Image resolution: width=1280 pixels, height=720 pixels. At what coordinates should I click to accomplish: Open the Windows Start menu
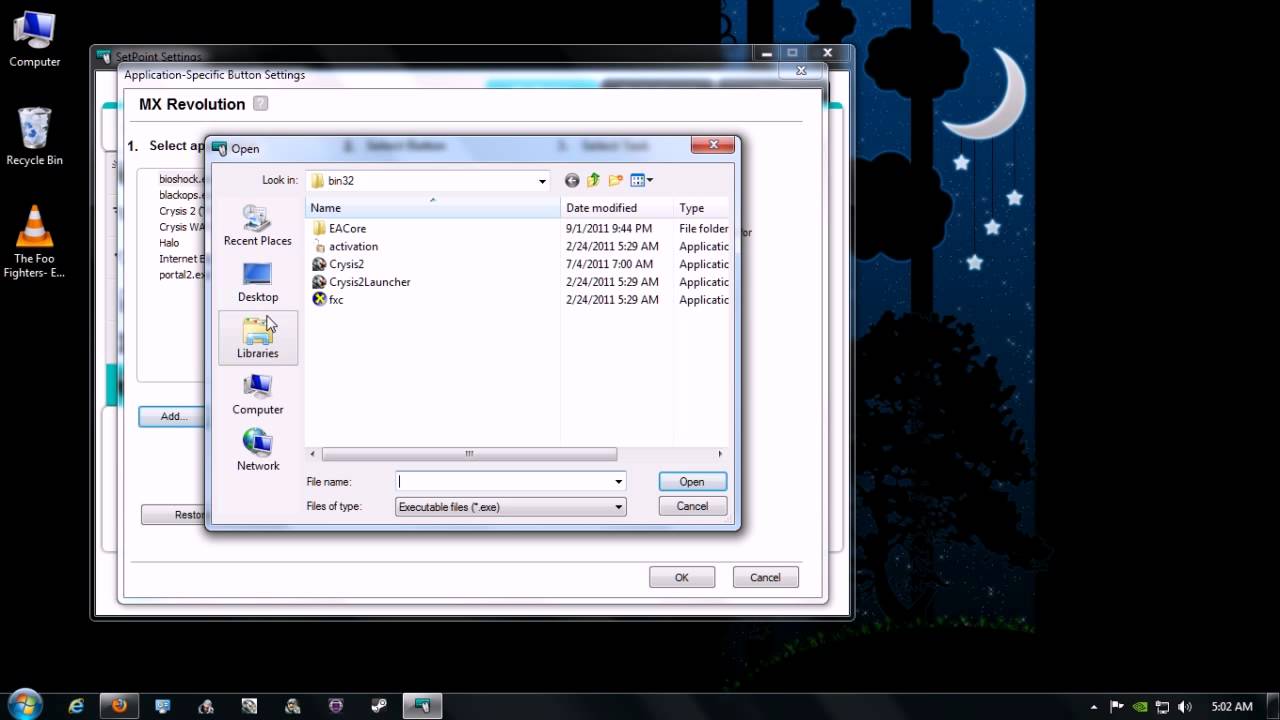(x=24, y=705)
